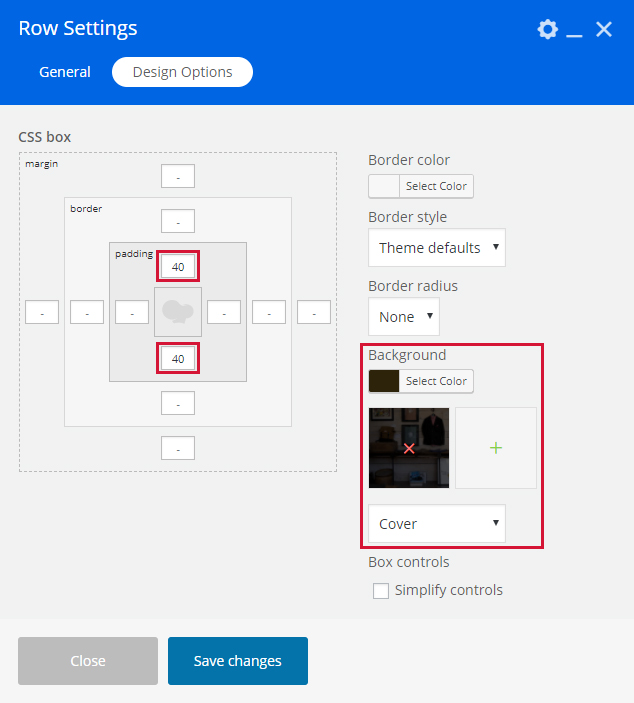Click Select Color for Border color
This screenshot has width=634, height=703.
[436, 186]
